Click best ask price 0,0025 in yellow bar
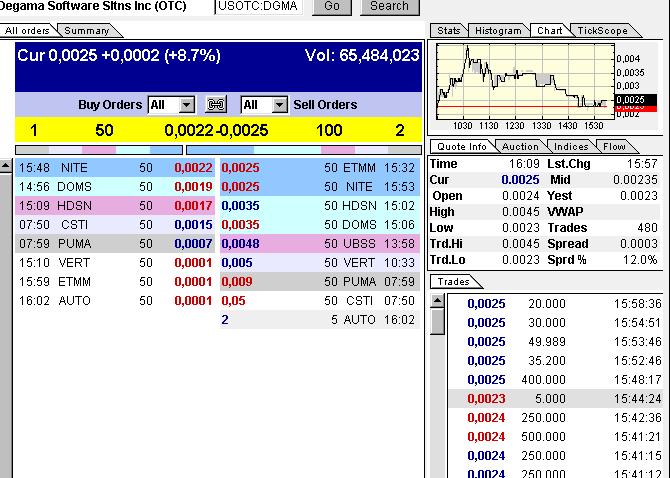The image size is (670, 478). [244, 130]
